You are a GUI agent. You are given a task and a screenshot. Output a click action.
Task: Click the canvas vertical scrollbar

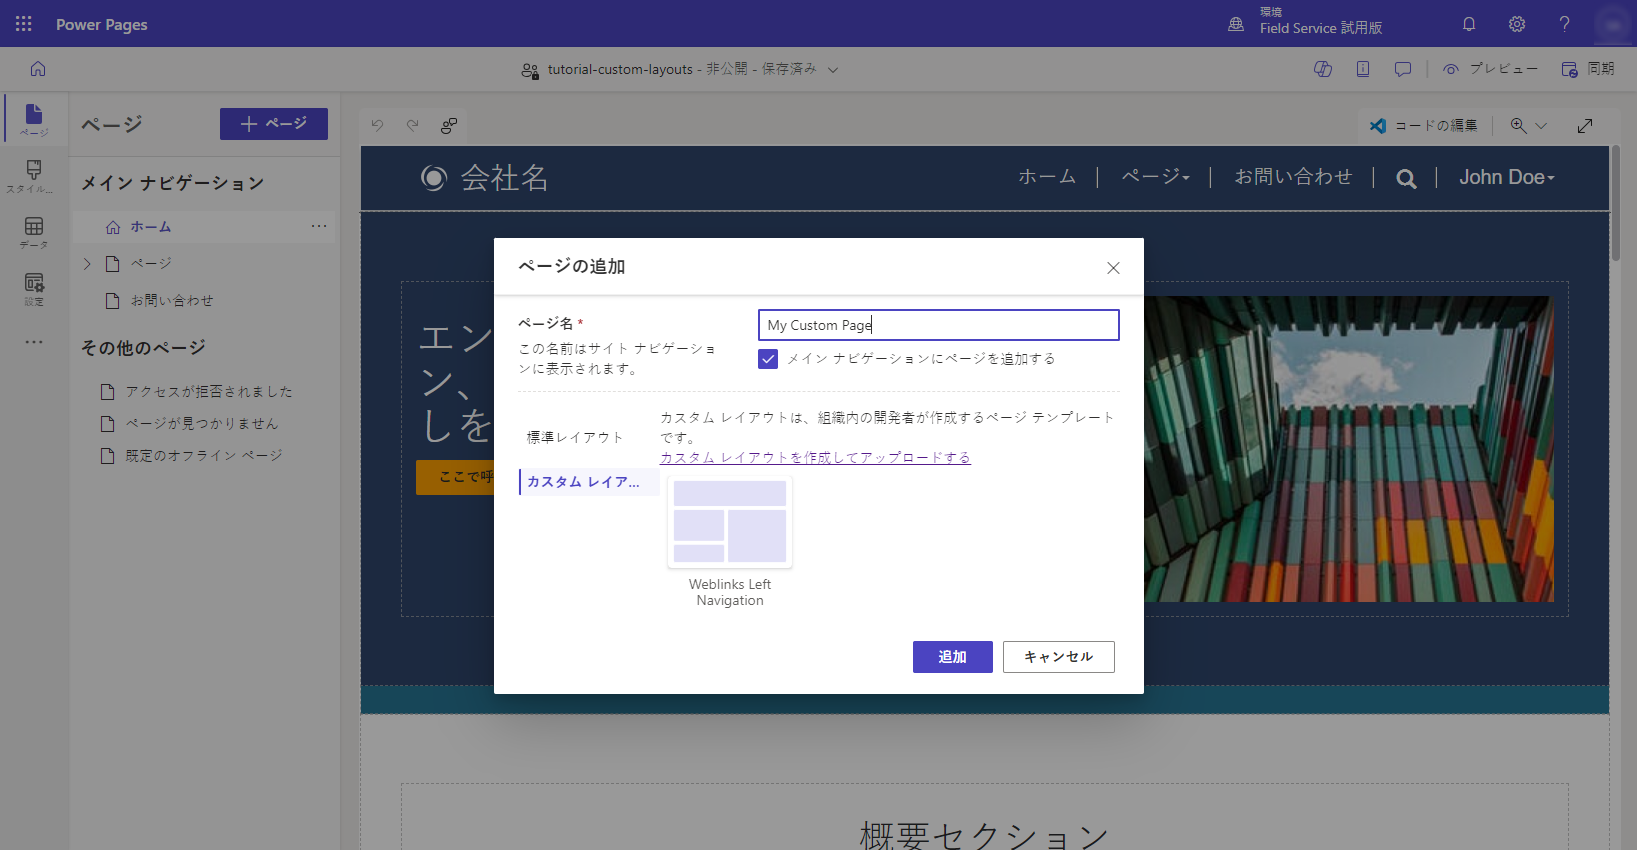click(1615, 205)
